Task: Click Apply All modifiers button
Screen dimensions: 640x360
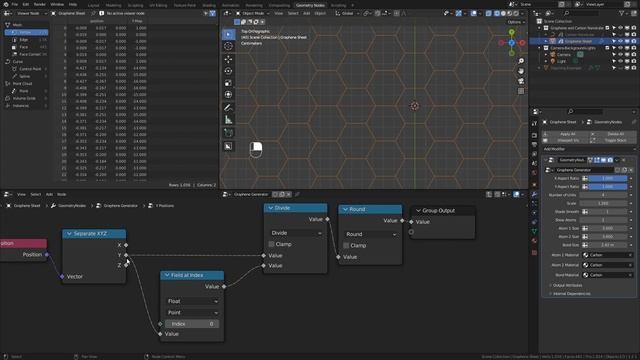Action: pos(567,134)
